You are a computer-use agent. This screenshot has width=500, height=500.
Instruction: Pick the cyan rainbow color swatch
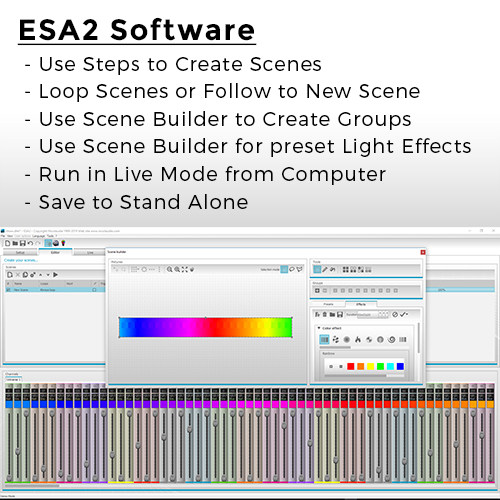tap(390, 366)
